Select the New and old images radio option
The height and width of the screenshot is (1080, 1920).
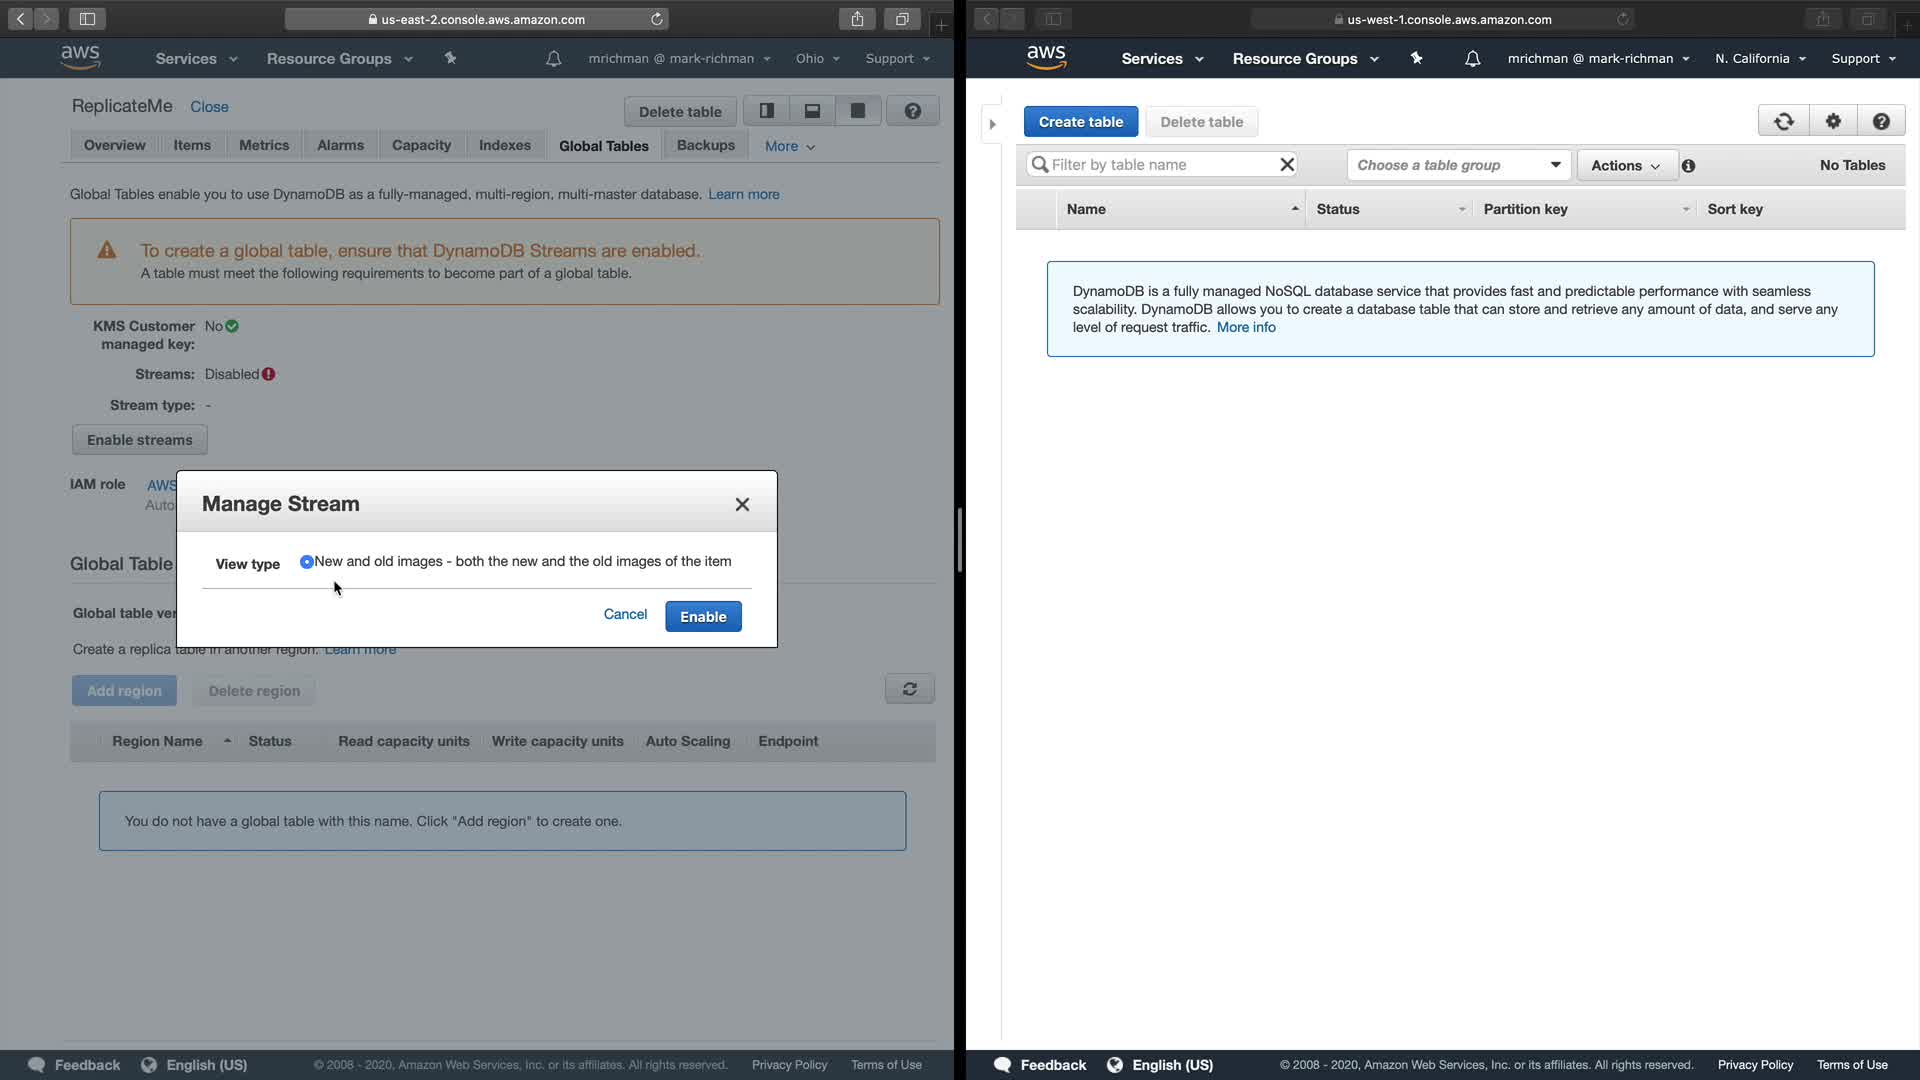(x=307, y=562)
